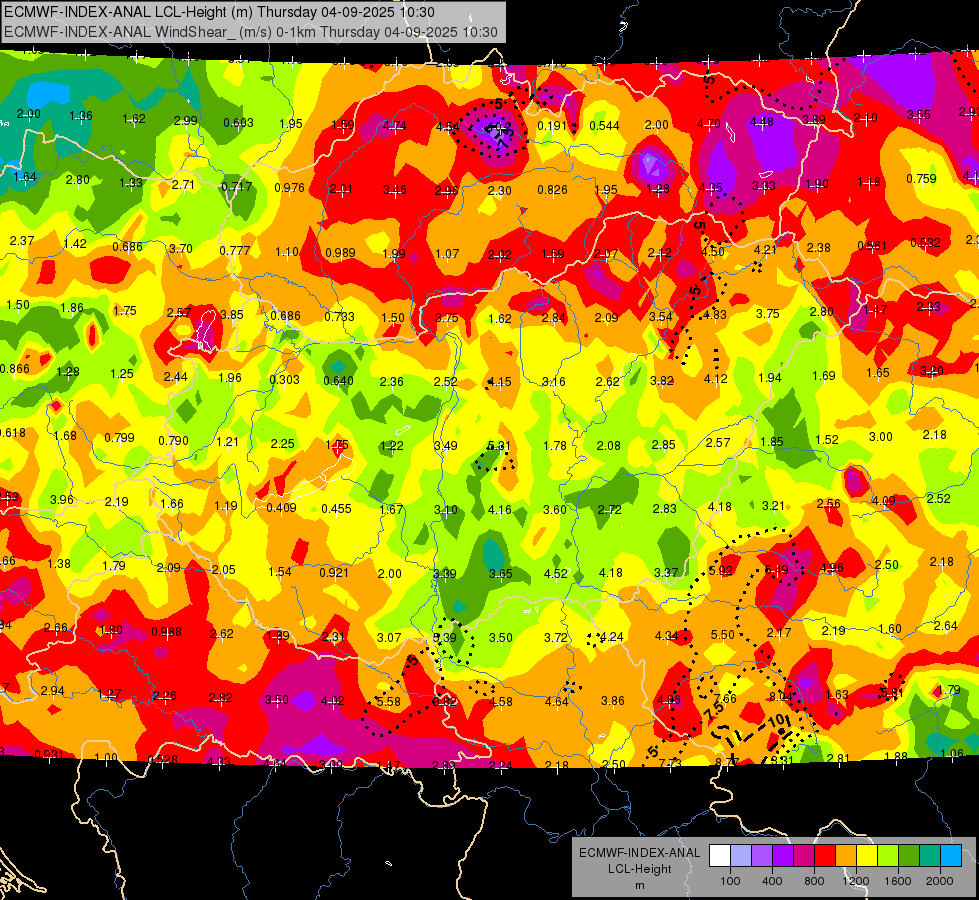Click the wind shear value 0.191
Viewport: 979px width, 900px height.
(x=552, y=125)
